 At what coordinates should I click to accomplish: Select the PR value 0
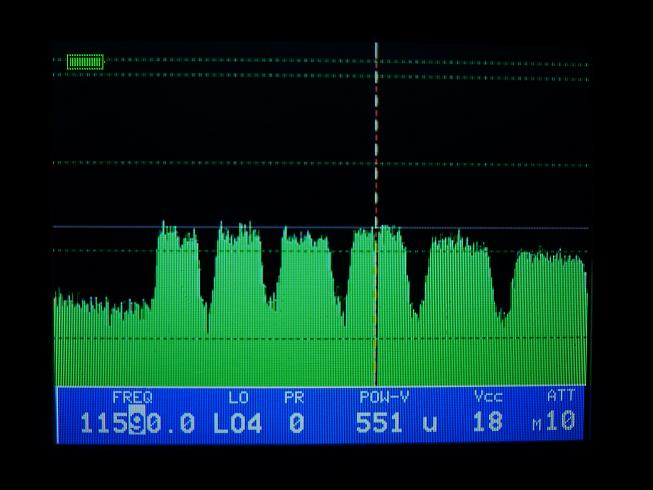pos(296,422)
